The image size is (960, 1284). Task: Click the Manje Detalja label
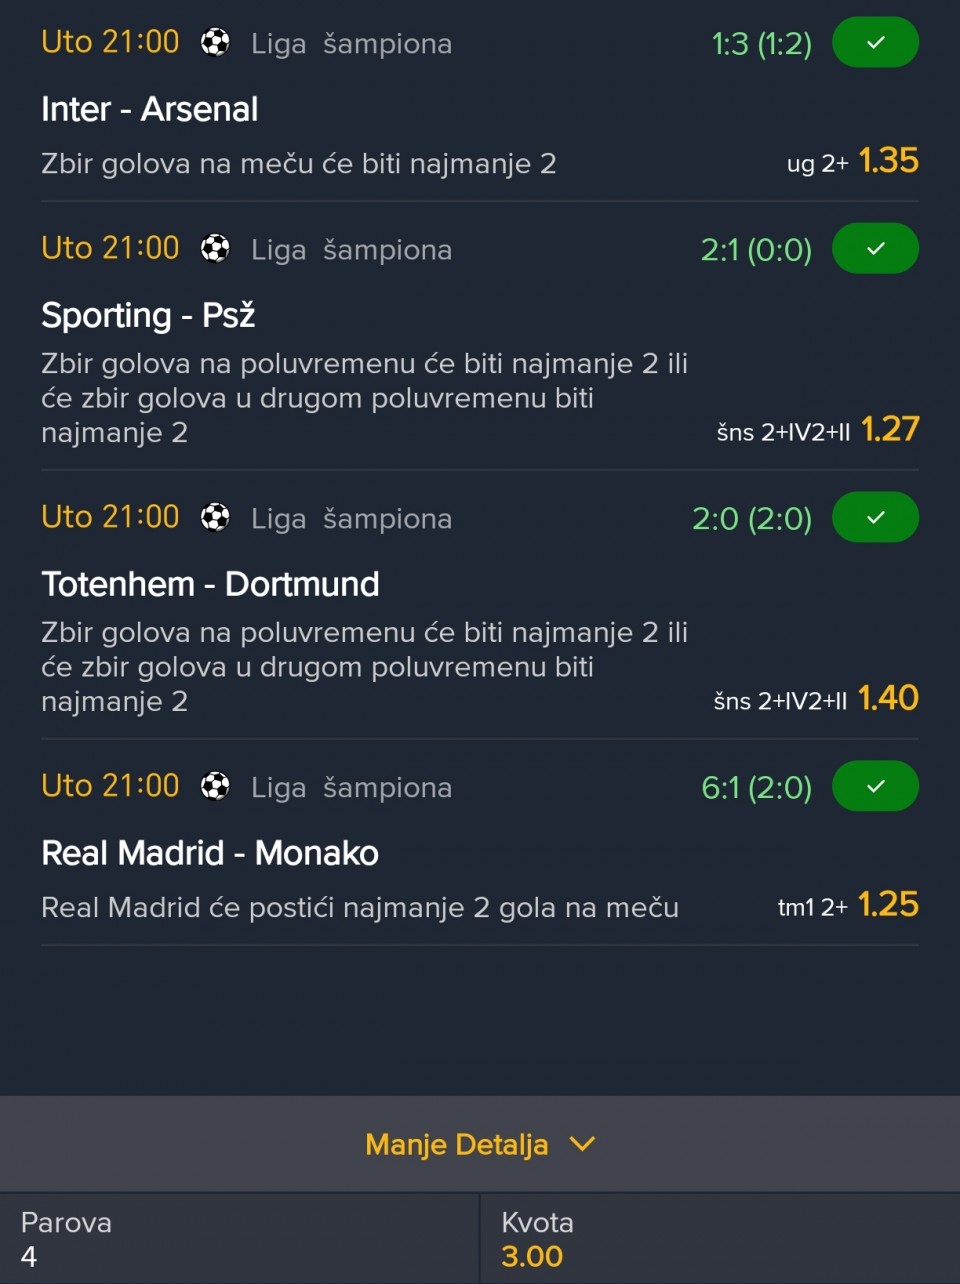click(457, 1144)
